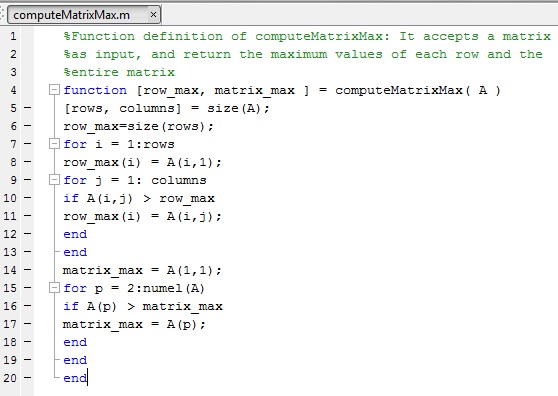Image resolution: width=558 pixels, height=396 pixels.
Task: Place cursor in 'if A(p) > matrix_max'
Action: (143, 306)
